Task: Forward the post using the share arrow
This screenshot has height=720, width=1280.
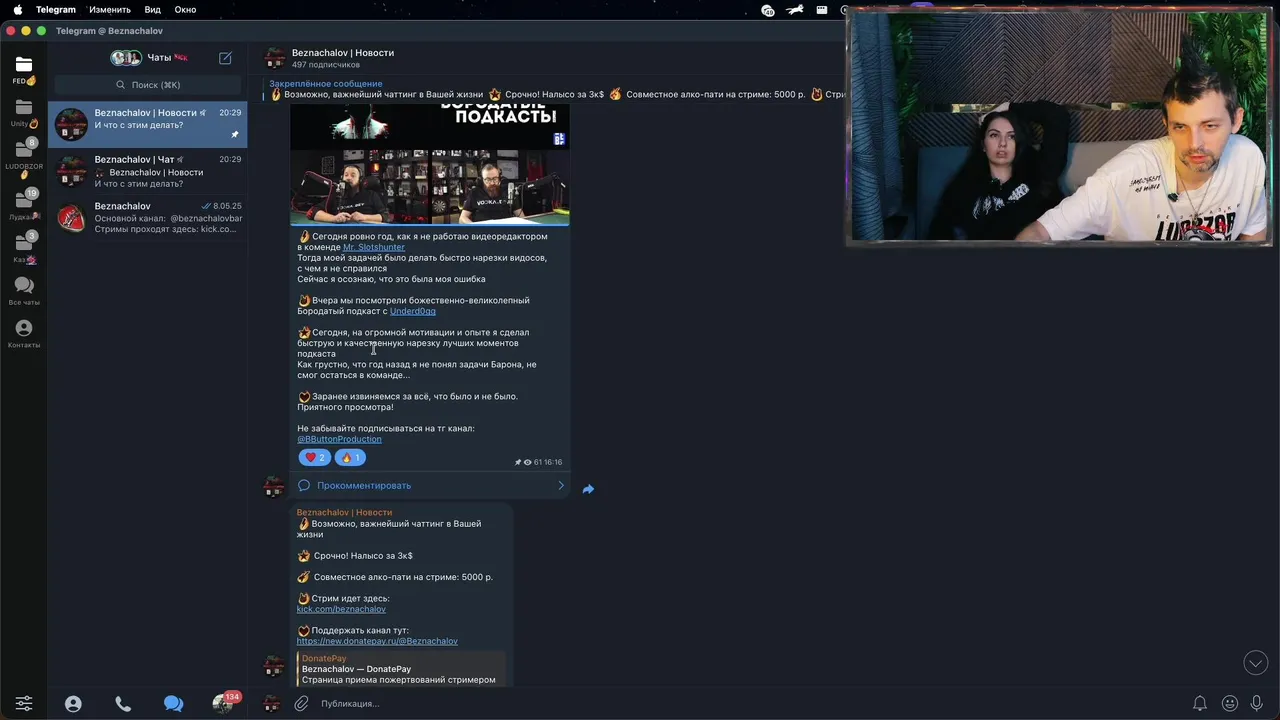Action: pos(588,489)
